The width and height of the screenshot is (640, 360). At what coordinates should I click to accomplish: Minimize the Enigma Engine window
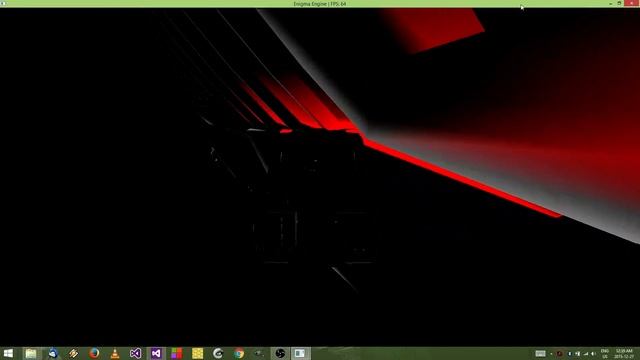610,3
